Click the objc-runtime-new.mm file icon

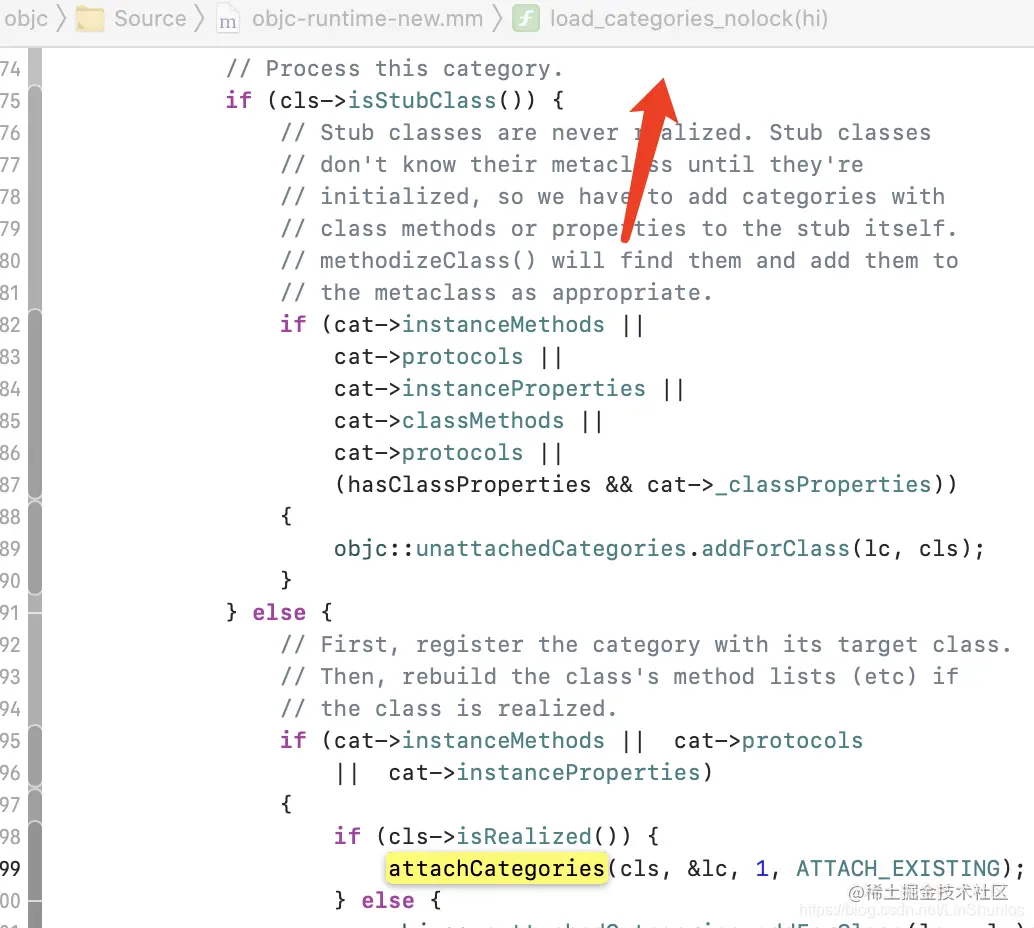[x=228, y=19]
